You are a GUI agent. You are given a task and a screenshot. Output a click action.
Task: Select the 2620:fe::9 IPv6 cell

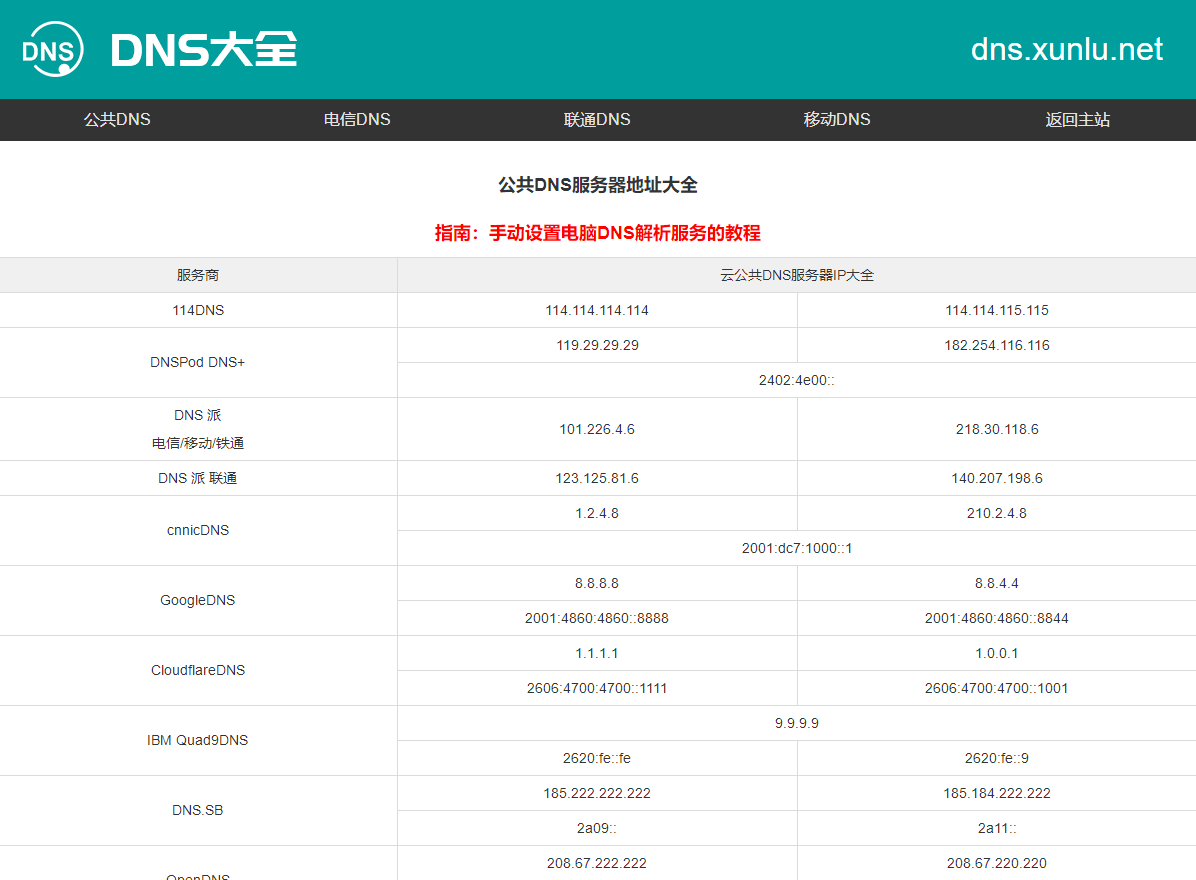(996, 758)
